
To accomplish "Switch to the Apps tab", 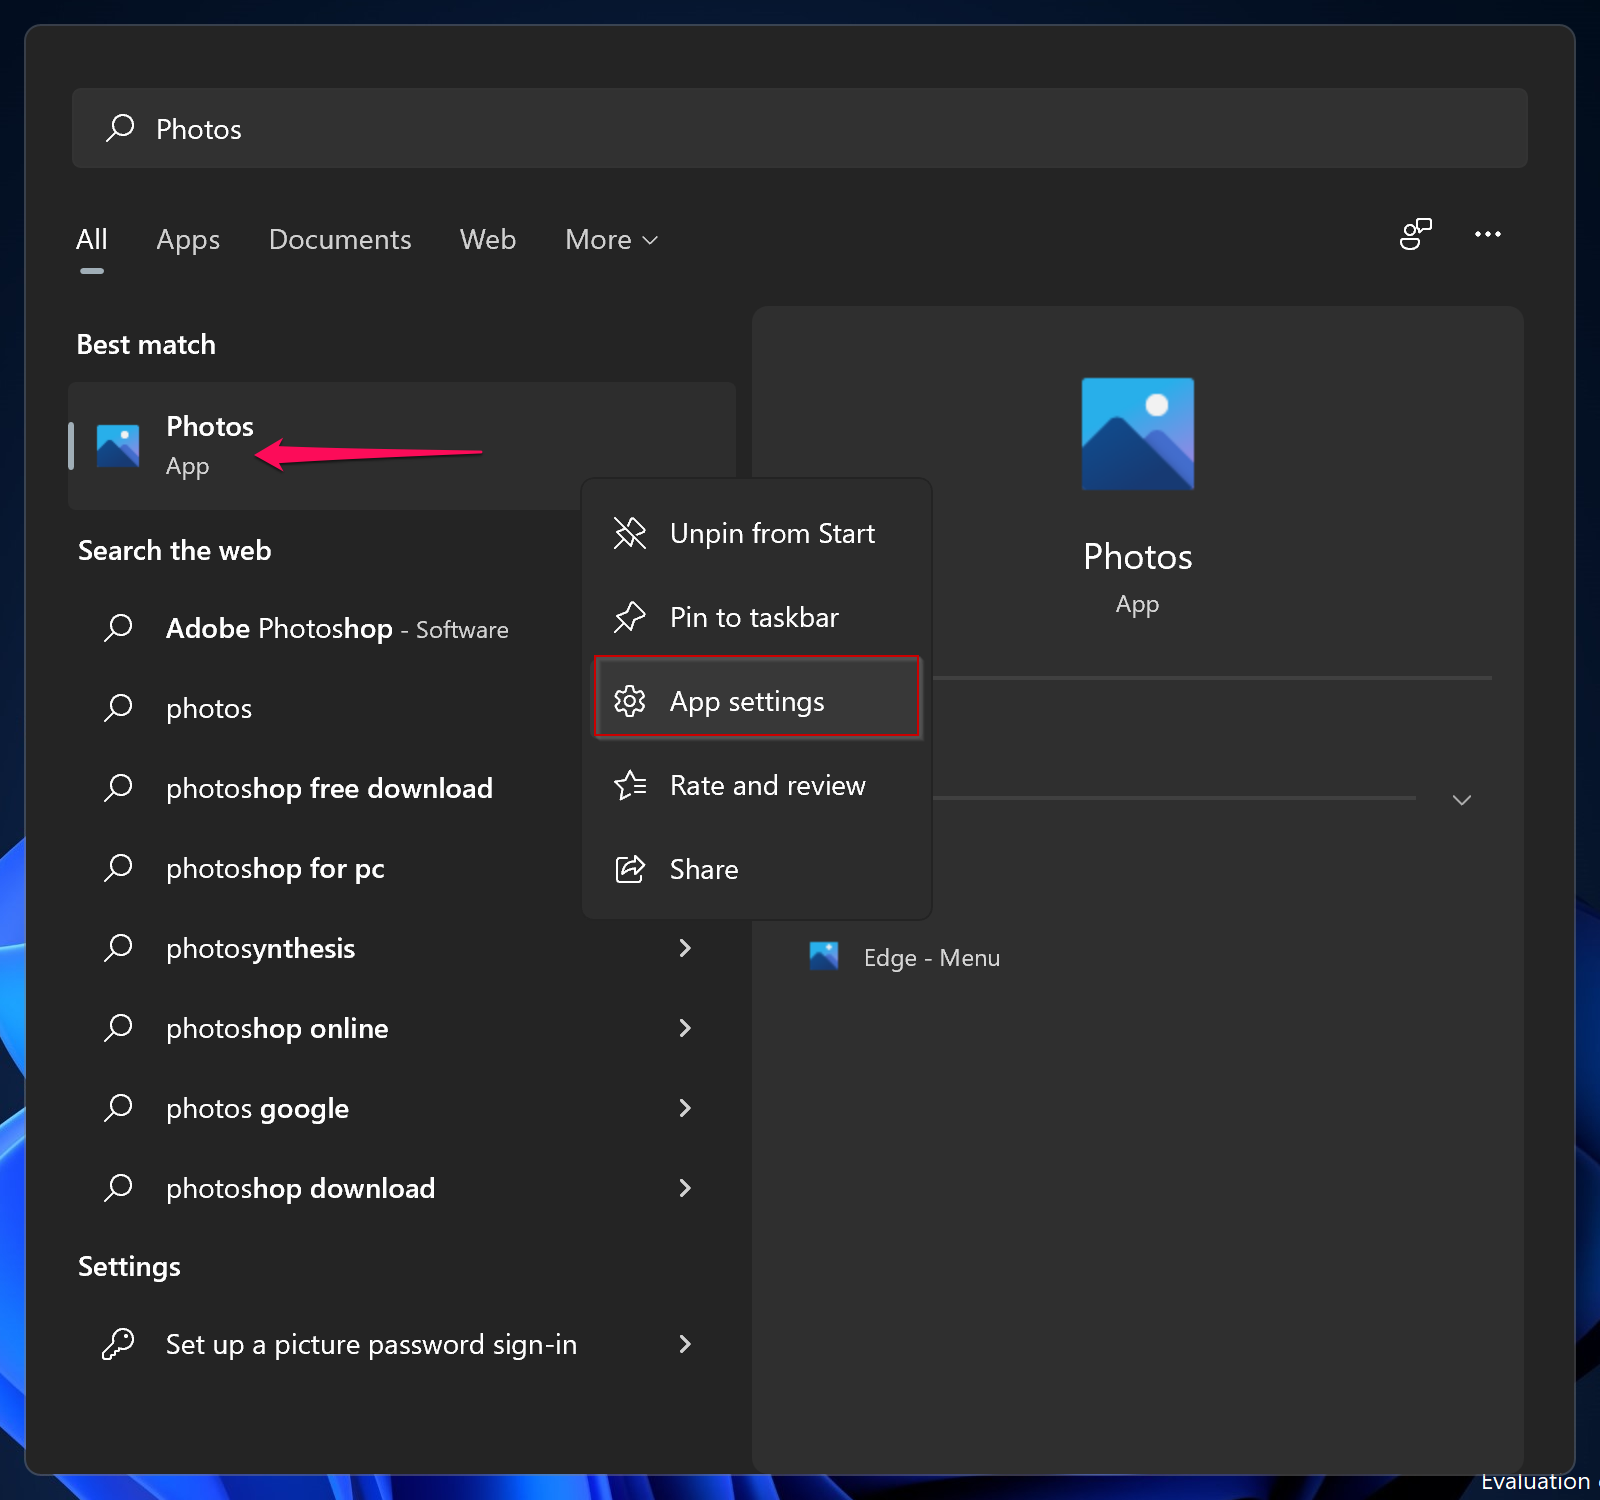I will 188,240.
